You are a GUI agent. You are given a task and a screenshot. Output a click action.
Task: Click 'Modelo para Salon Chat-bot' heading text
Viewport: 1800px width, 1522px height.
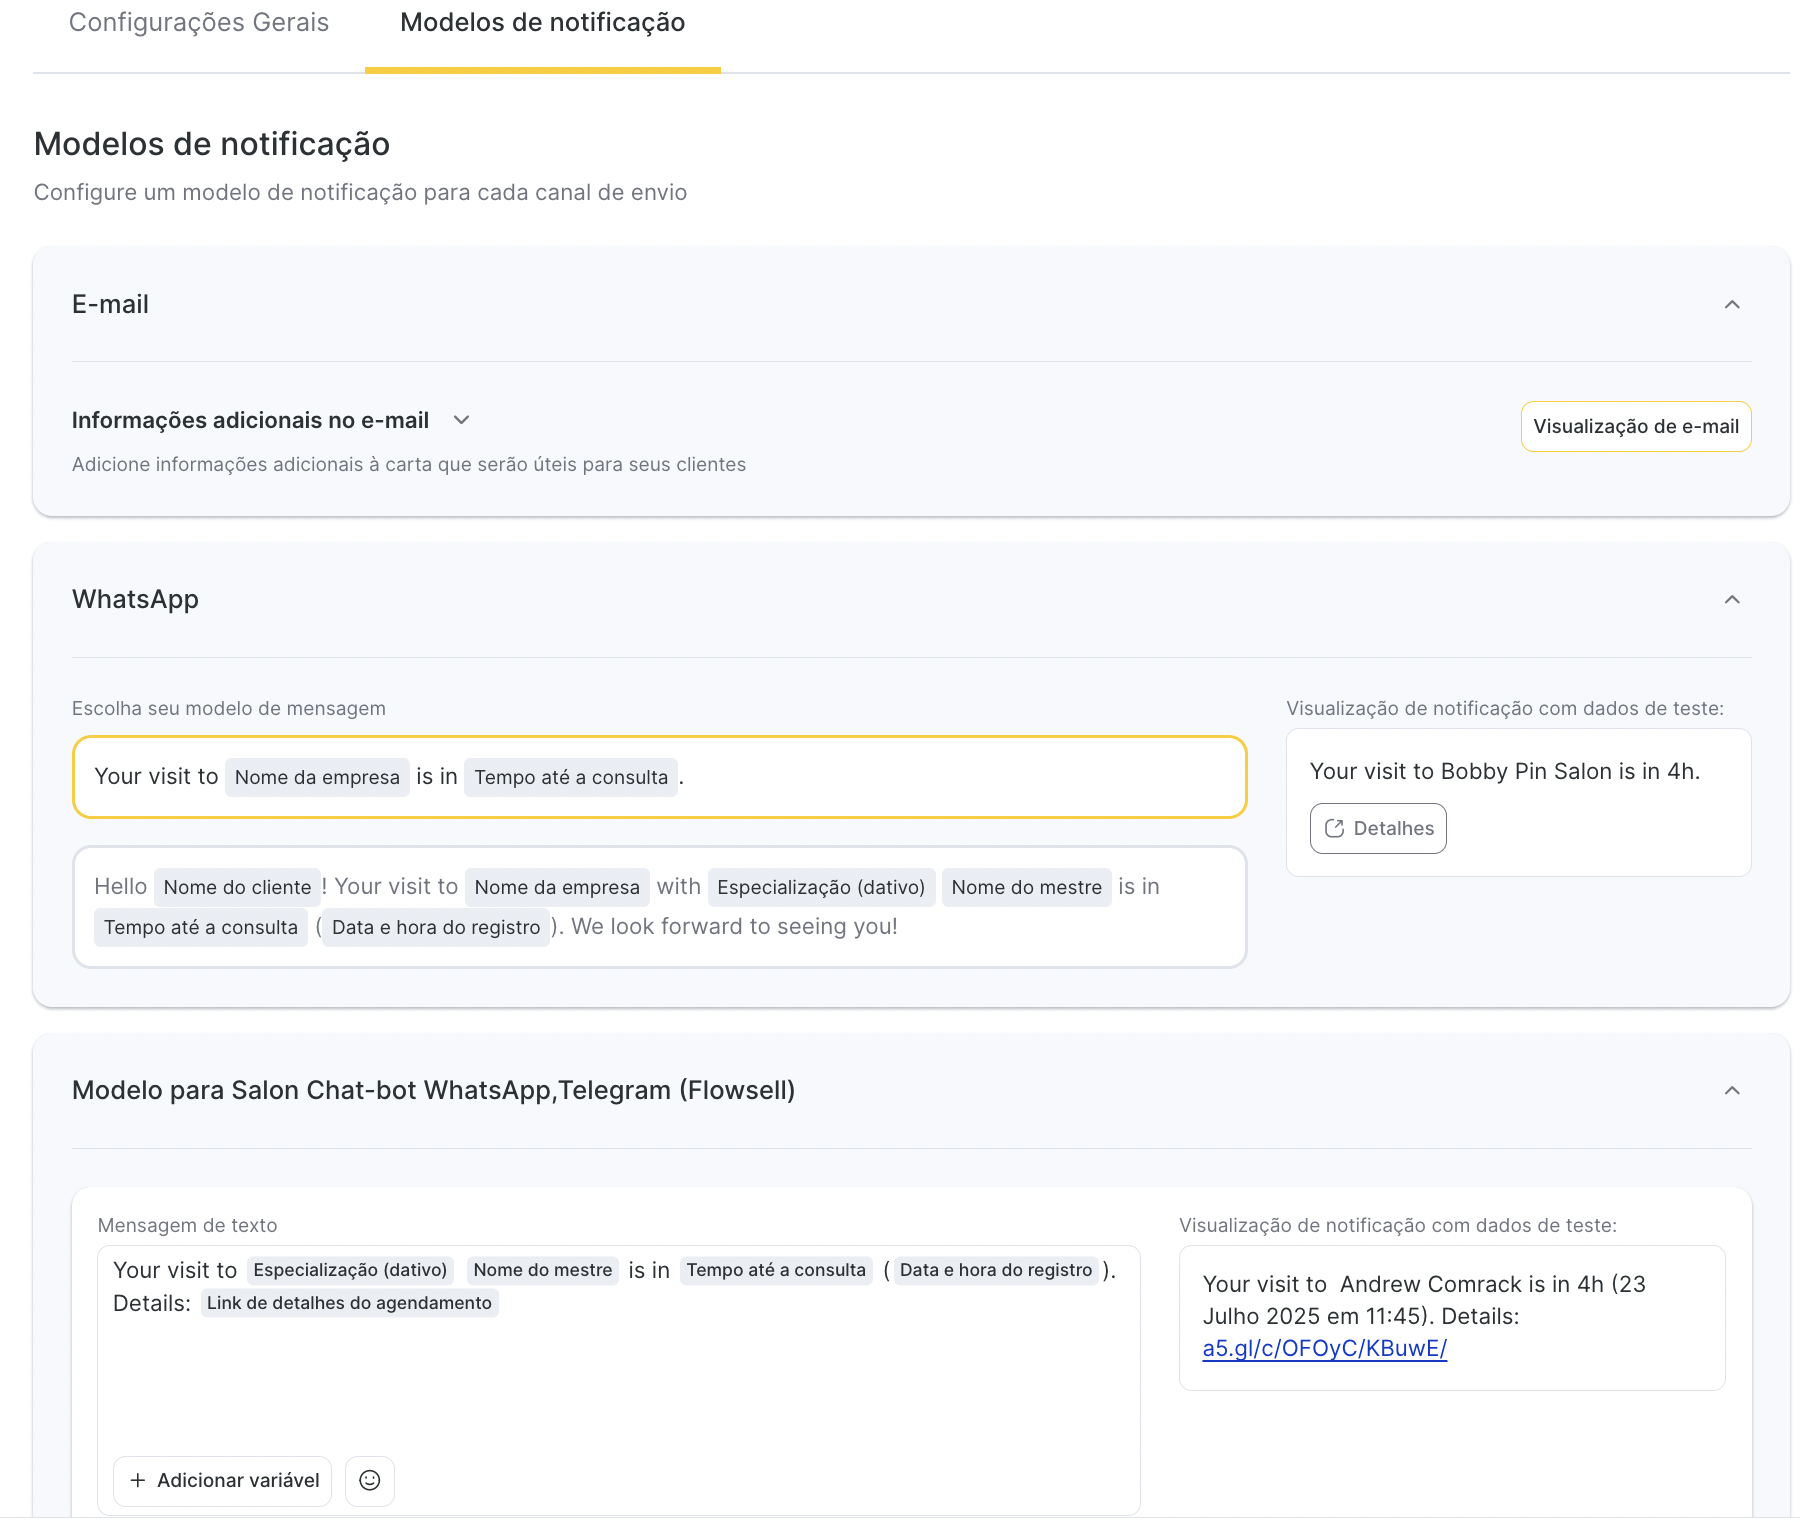pos(433,1090)
